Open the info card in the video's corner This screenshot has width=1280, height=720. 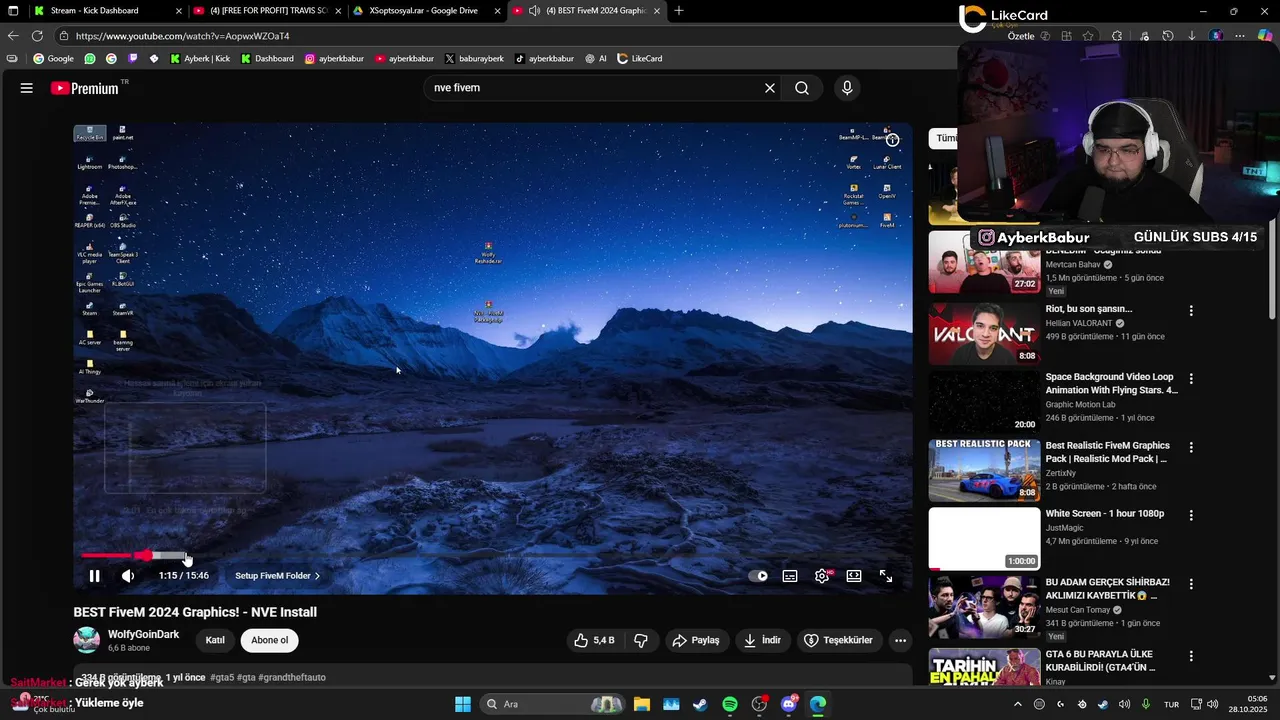pos(892,140)
